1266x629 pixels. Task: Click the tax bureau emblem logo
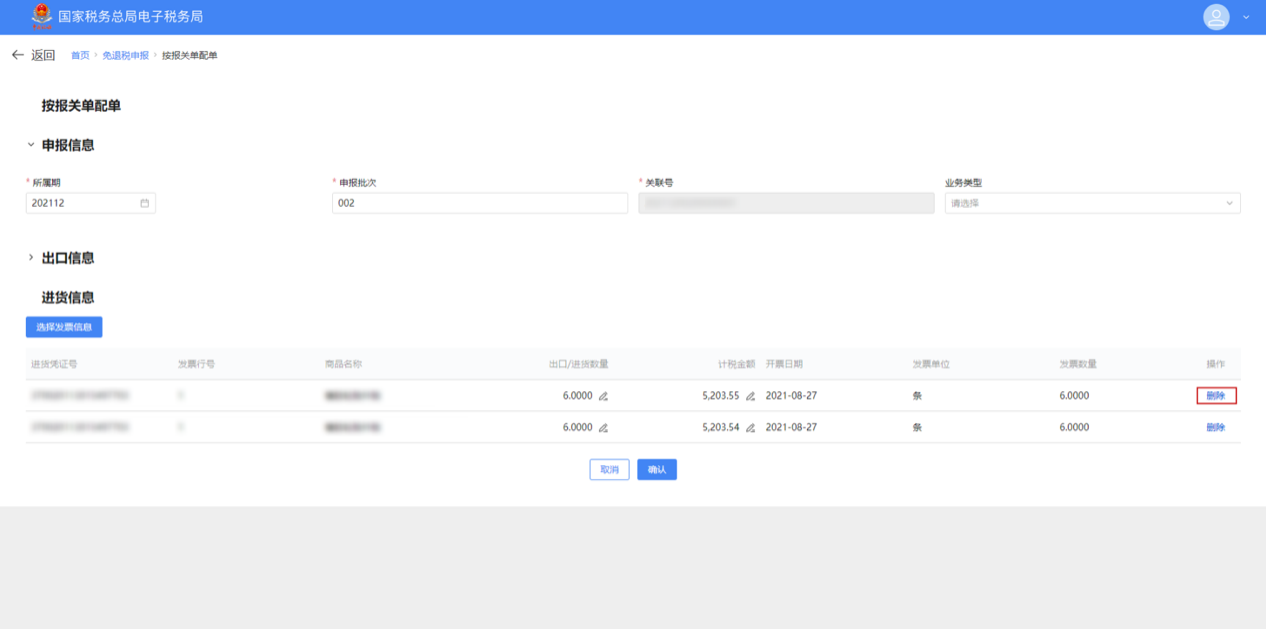tap(41, 17)
